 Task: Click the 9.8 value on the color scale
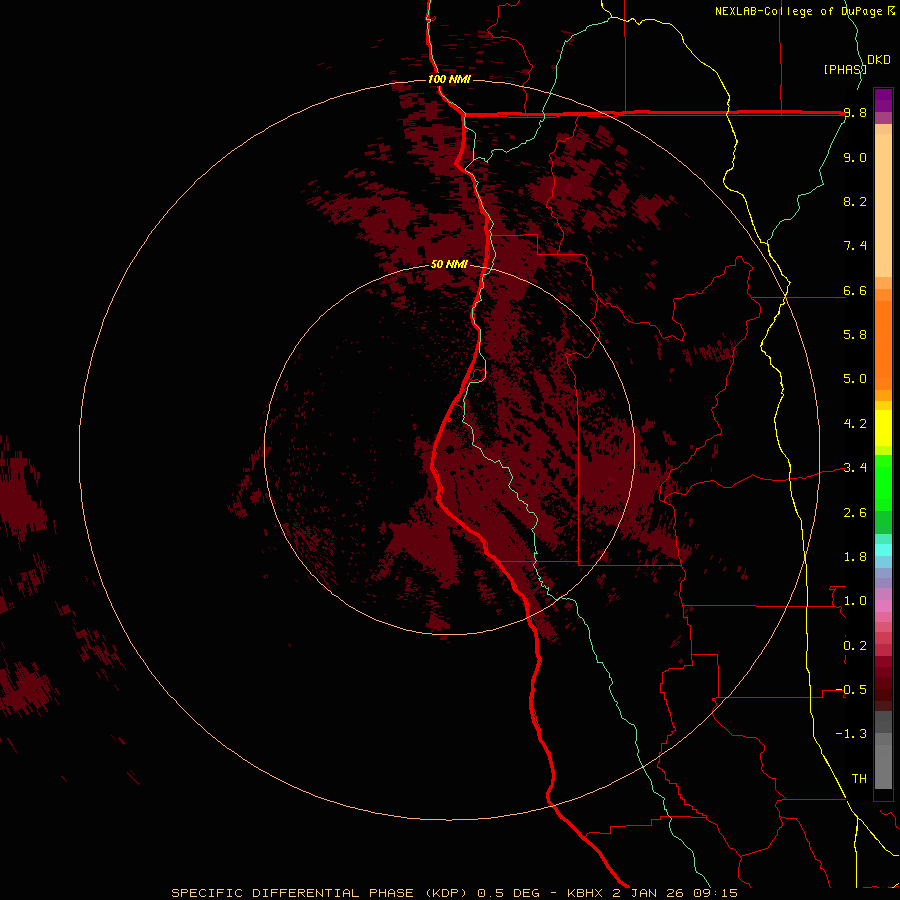click(855, 113)
